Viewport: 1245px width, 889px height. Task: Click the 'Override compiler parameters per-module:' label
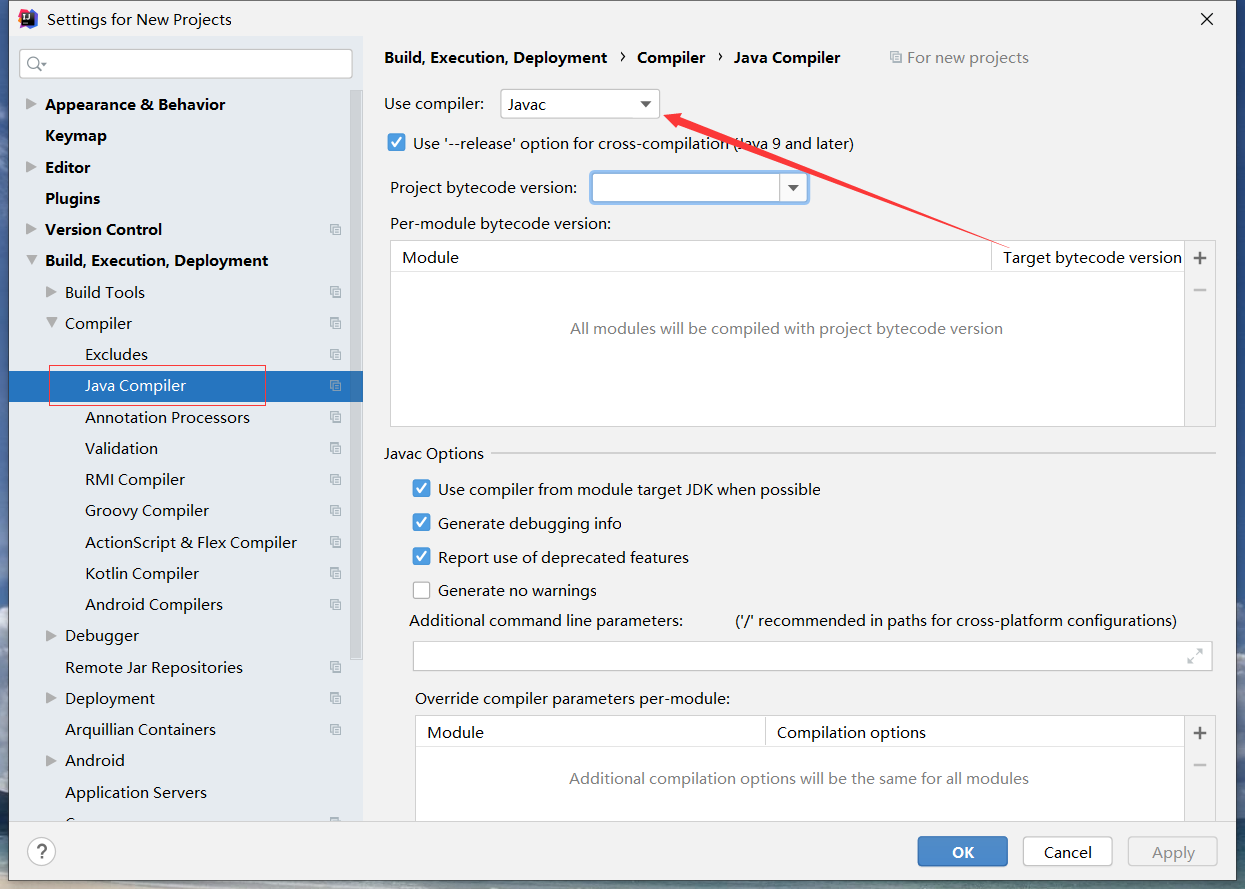click(573, 698)
